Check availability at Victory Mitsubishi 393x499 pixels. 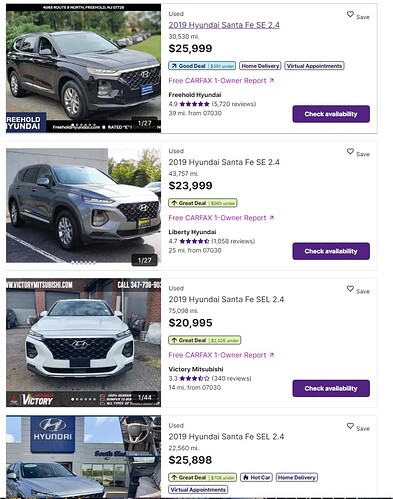331,388
